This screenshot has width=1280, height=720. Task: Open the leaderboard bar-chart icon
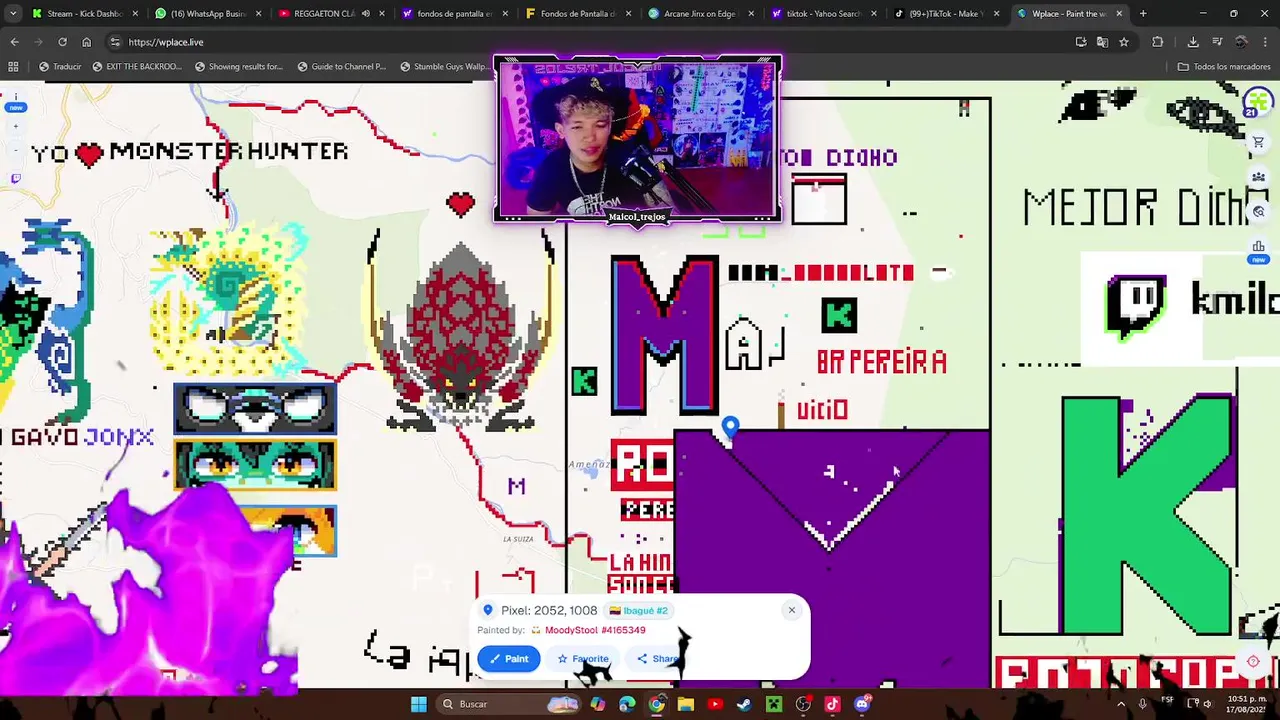tap(1259, 246)
